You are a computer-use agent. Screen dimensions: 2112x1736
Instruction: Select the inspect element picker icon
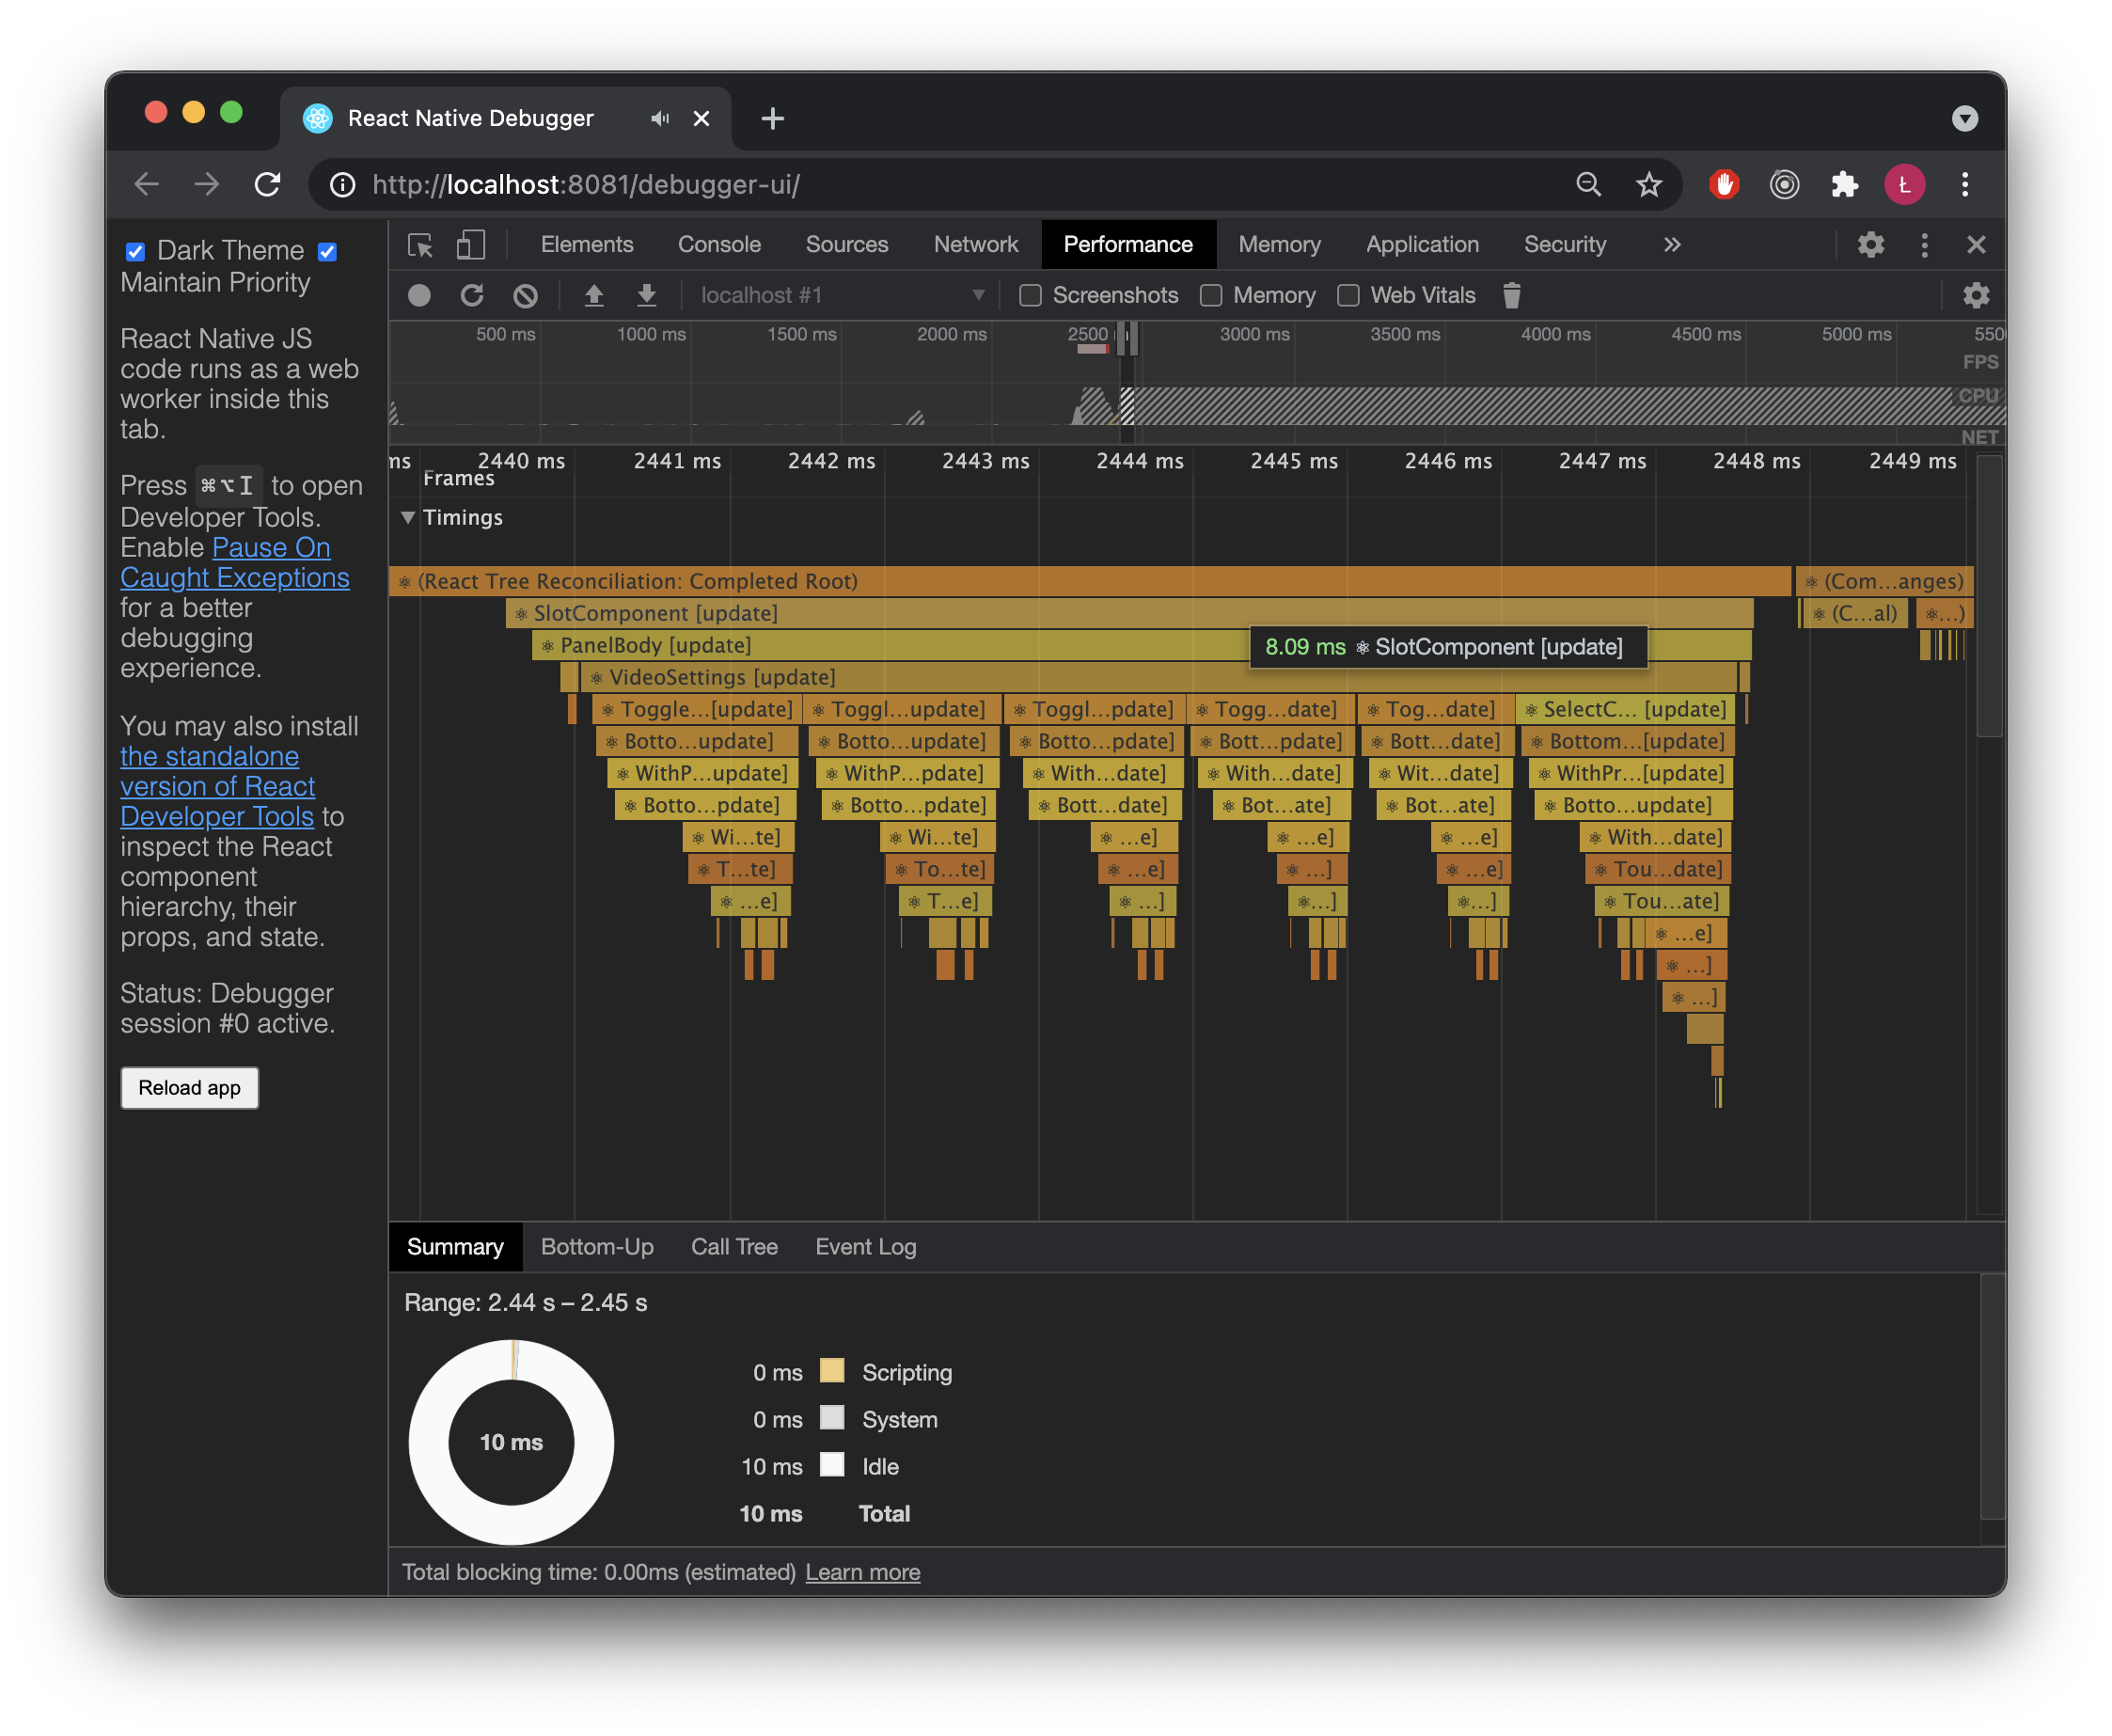[420, 245]
